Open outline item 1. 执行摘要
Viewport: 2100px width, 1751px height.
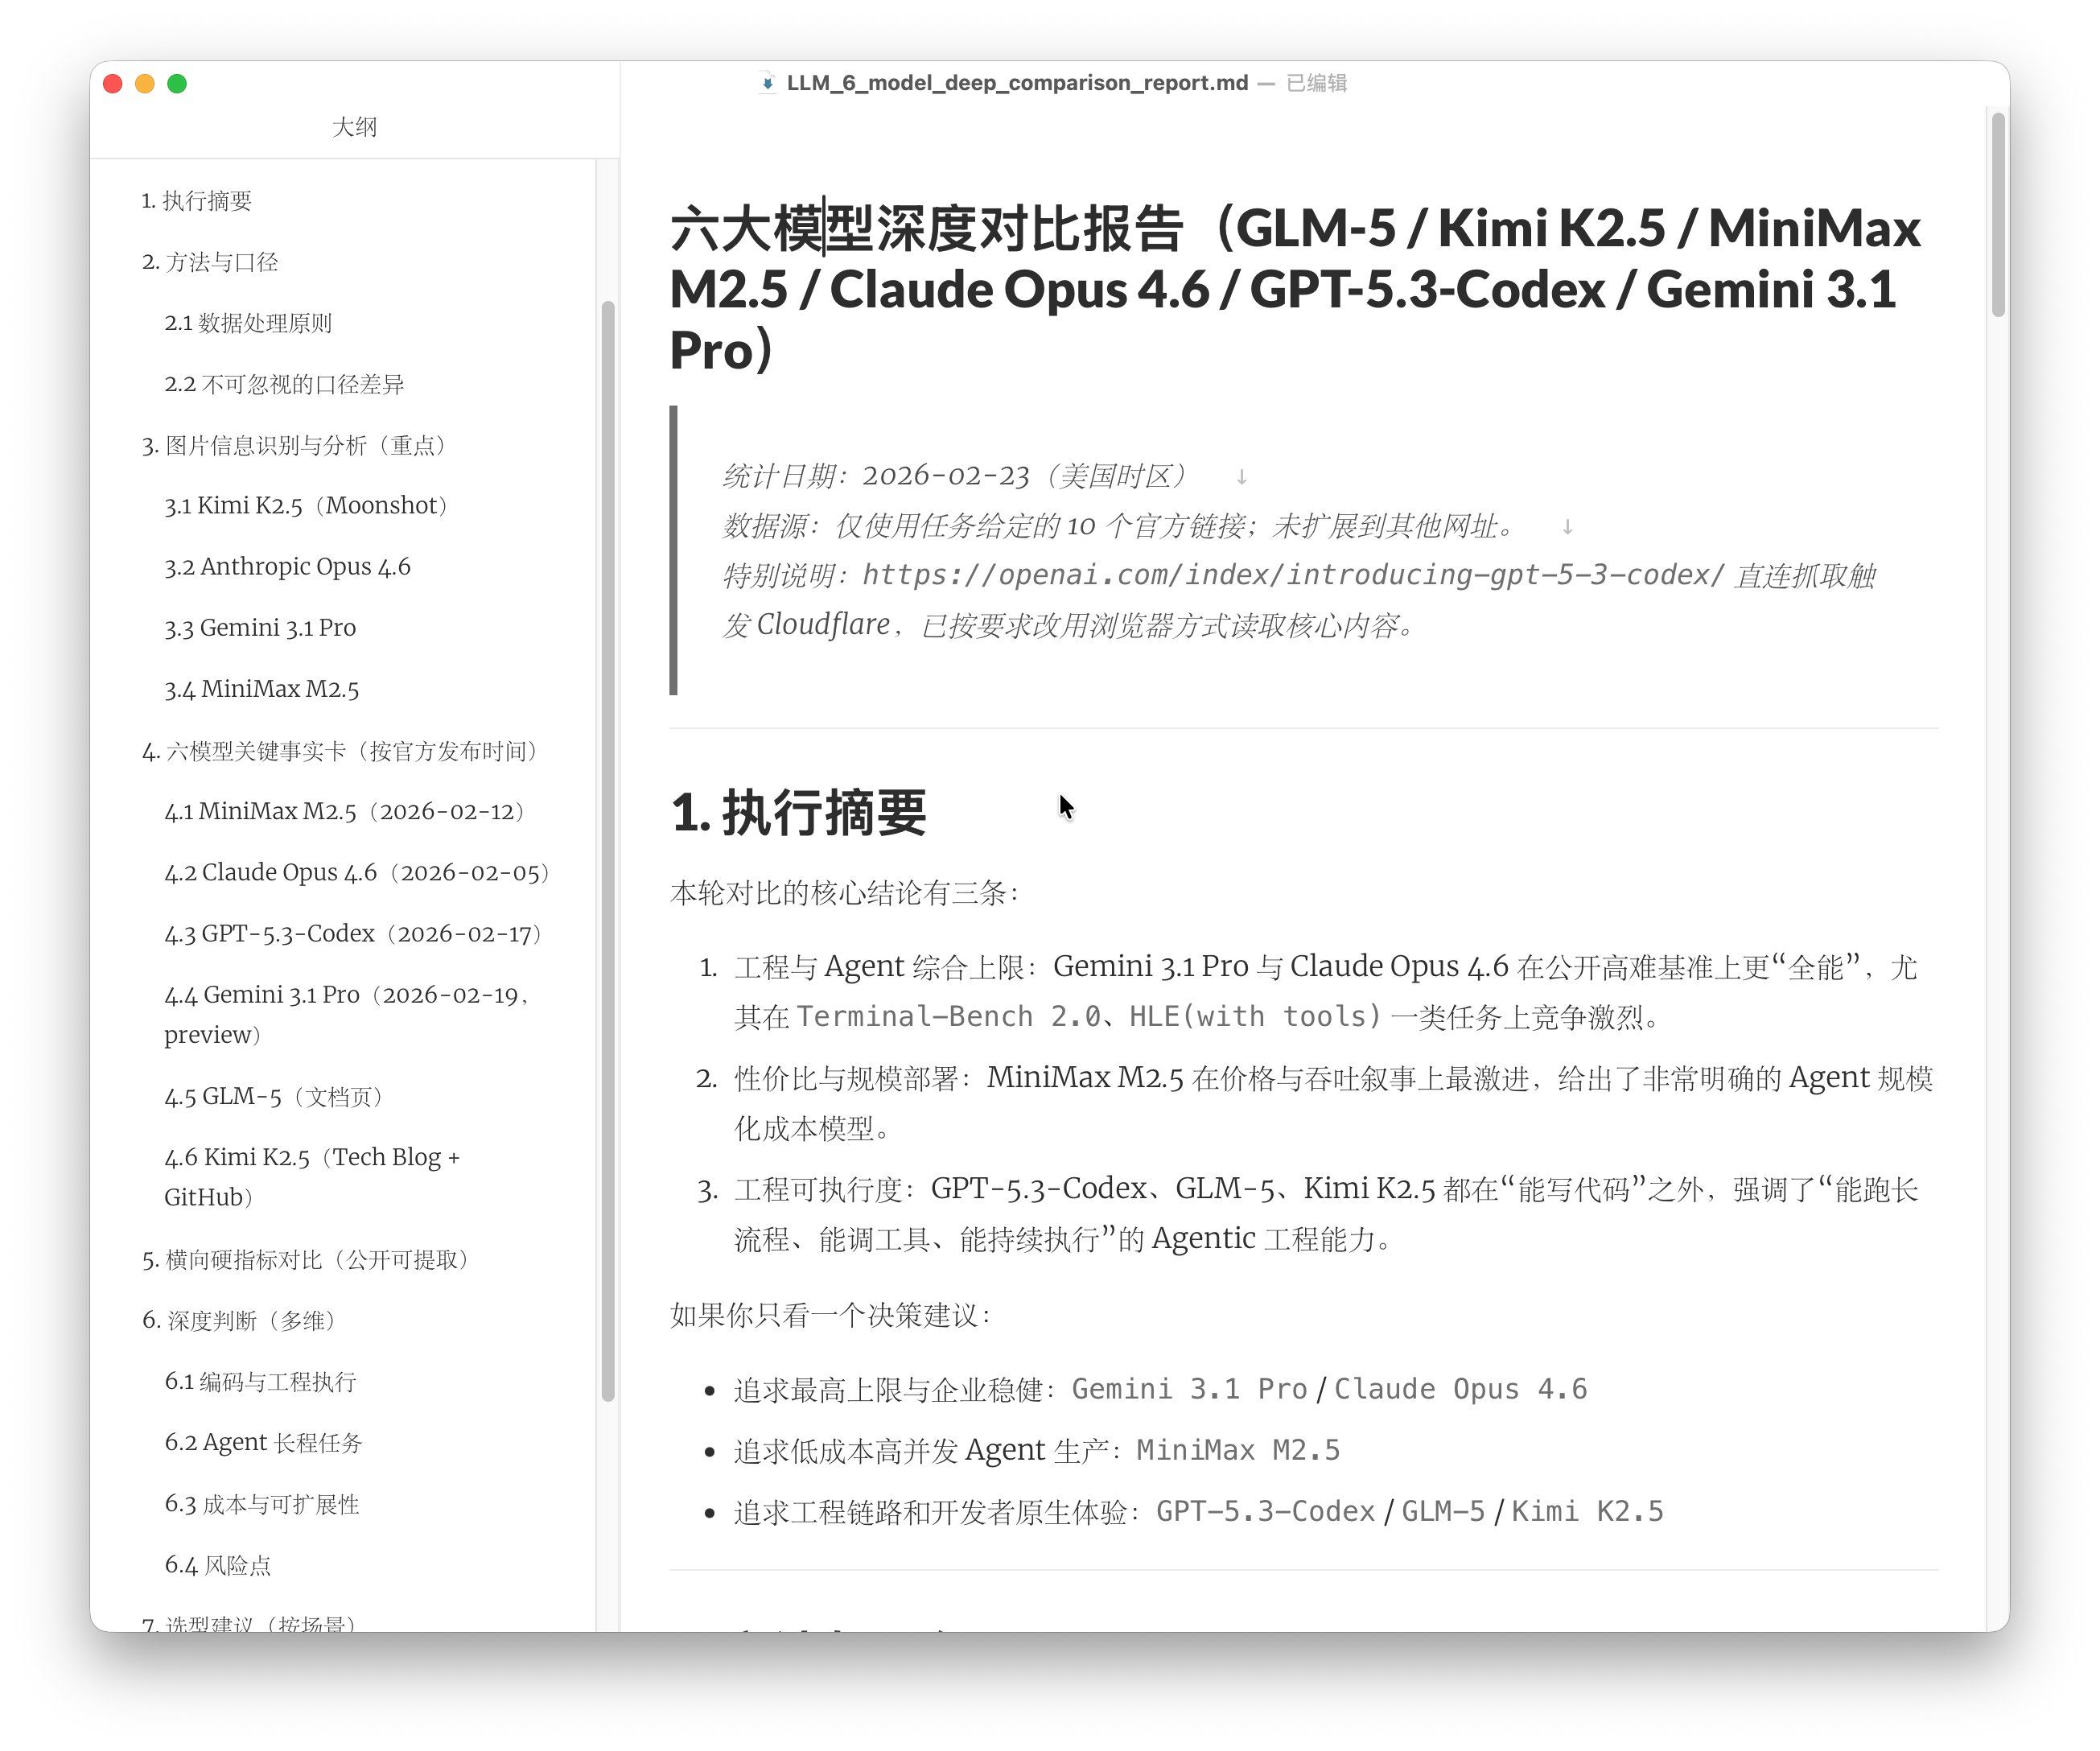pyautogui.click(x=196, y=201)
